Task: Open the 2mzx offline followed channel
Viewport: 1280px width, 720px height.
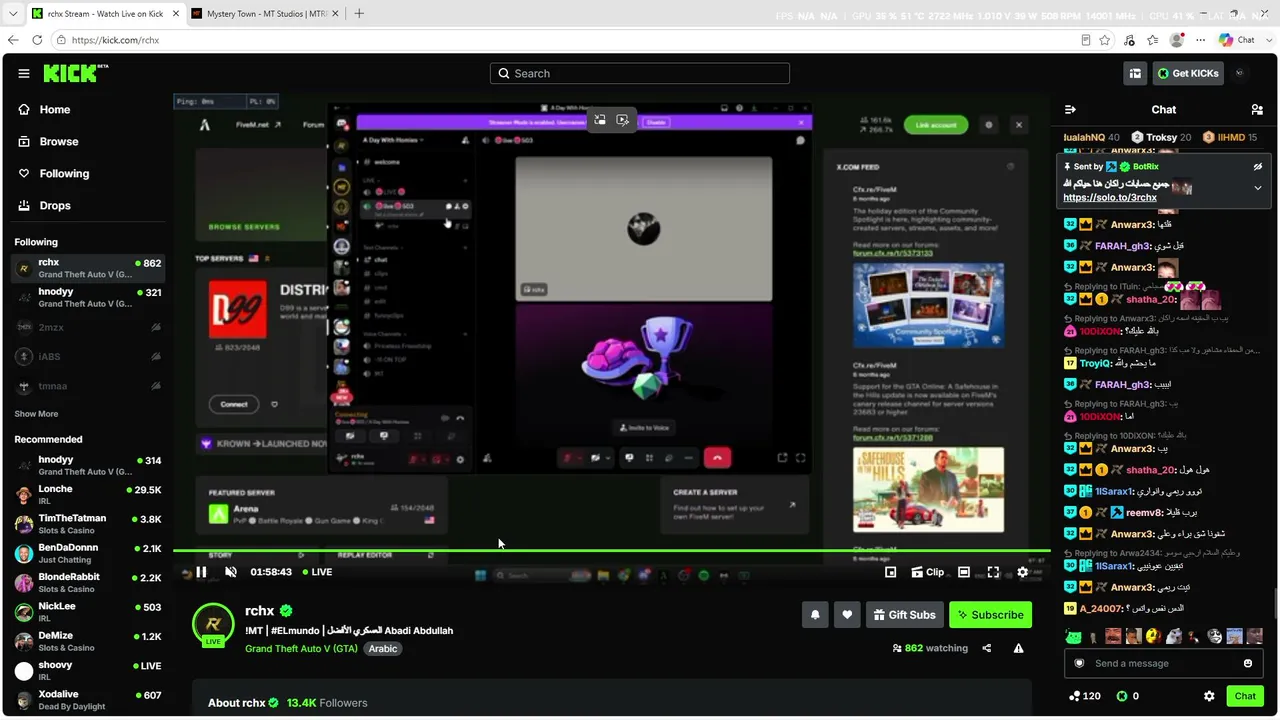Action: tap(88, 327)
